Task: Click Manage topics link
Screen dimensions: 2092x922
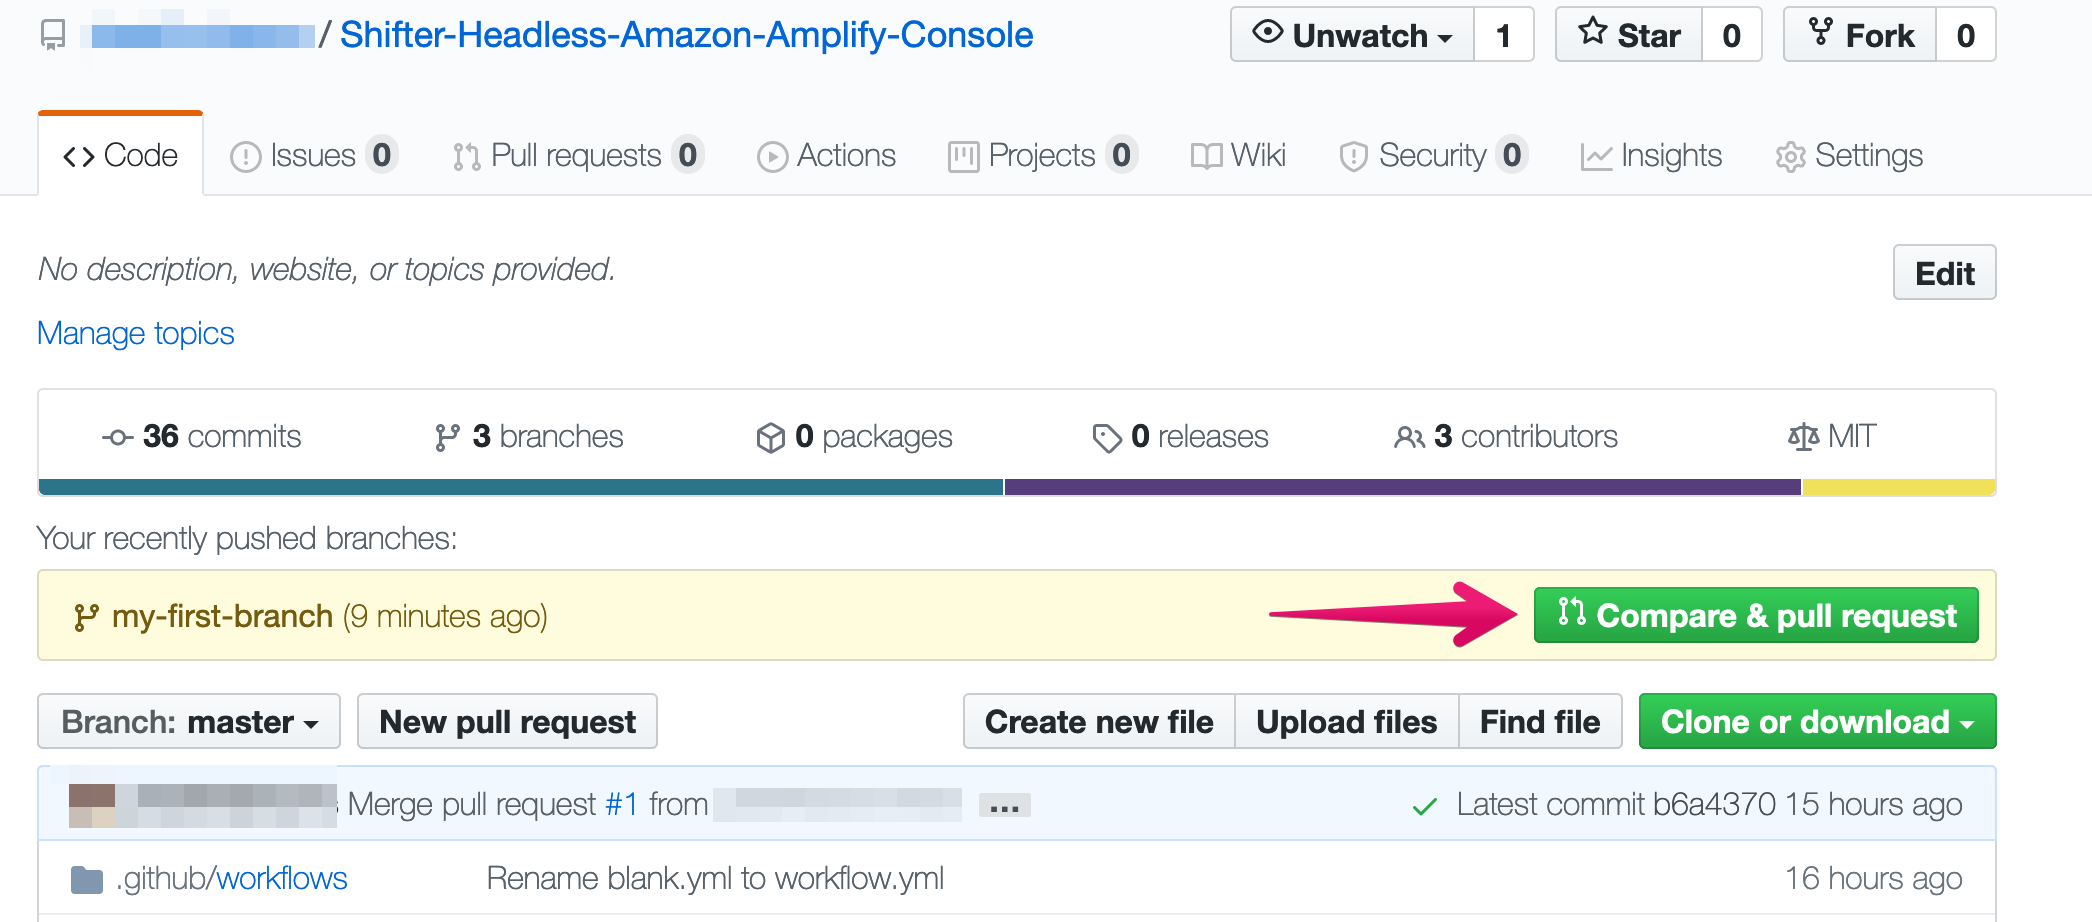Action: [x=136, y=333]
